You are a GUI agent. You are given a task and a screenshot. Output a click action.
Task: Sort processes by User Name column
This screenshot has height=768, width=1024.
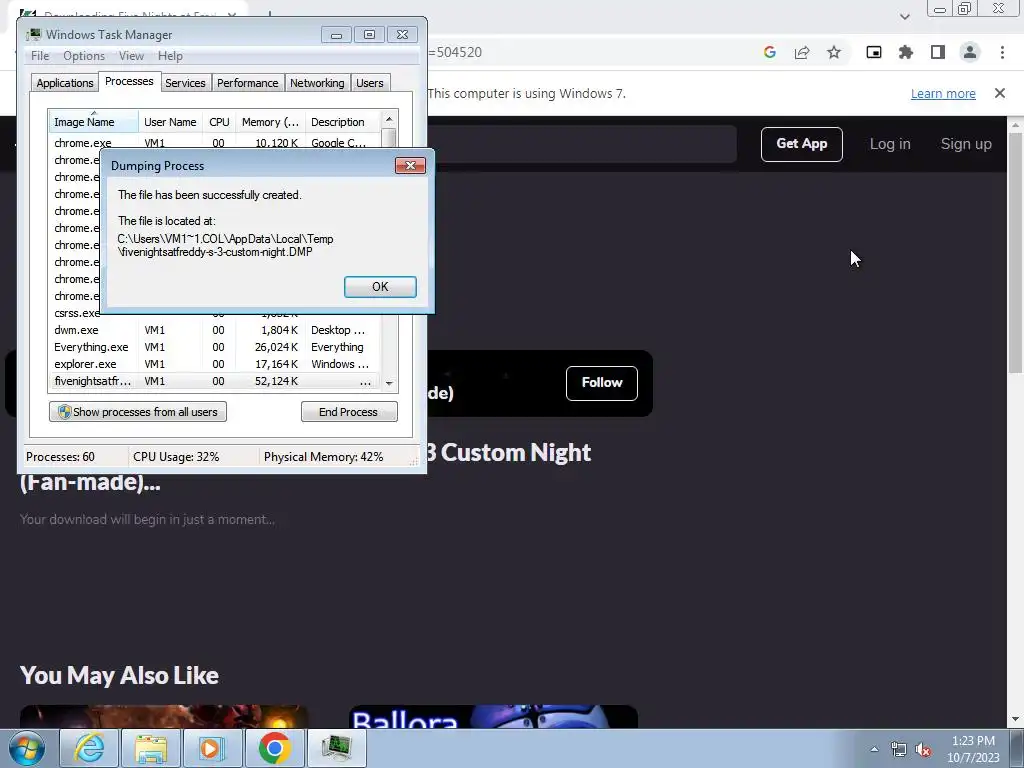pyautogui.click(x=170, y=121)
